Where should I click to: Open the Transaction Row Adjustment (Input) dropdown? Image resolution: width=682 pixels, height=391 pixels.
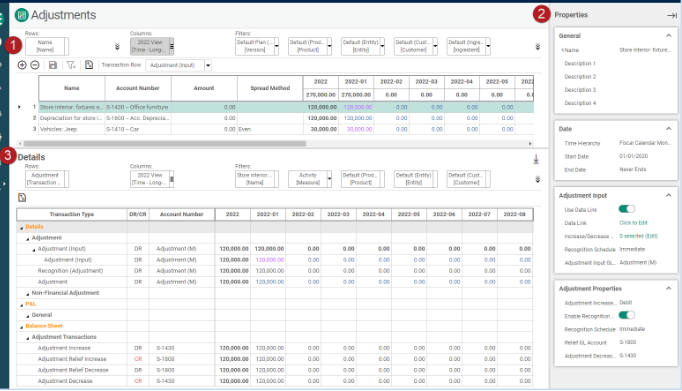pos(208,65)
